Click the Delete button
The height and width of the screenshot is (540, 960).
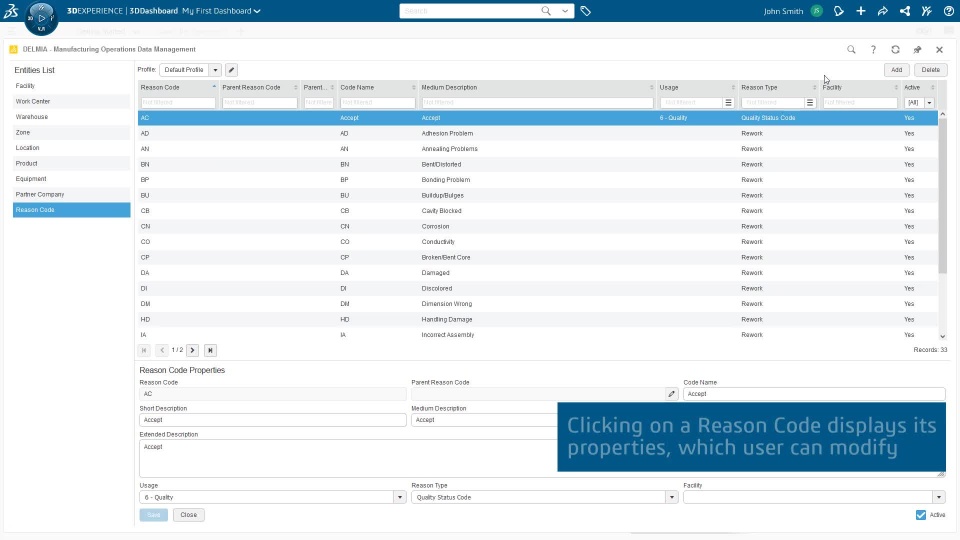coord(930,70)
